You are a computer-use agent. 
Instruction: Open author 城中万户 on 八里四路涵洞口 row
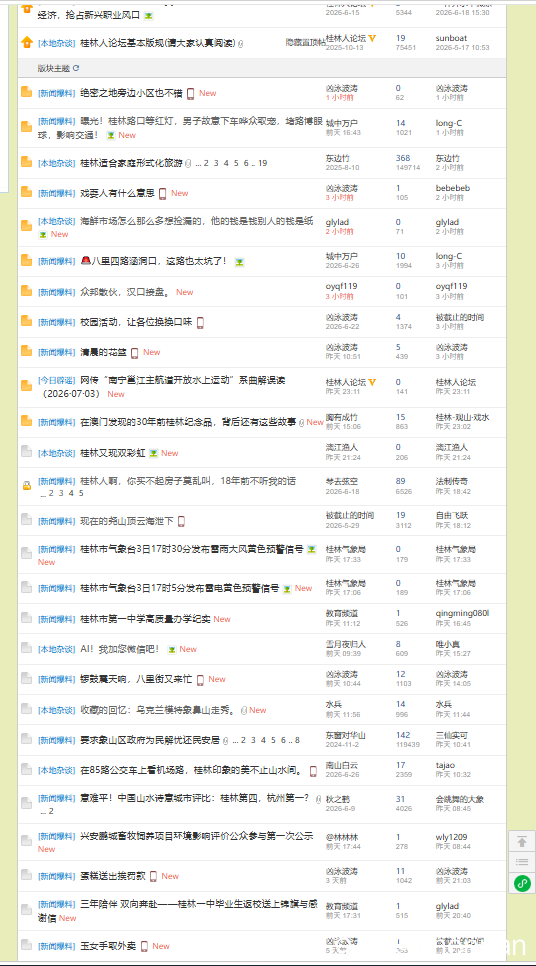coord(341,256)
